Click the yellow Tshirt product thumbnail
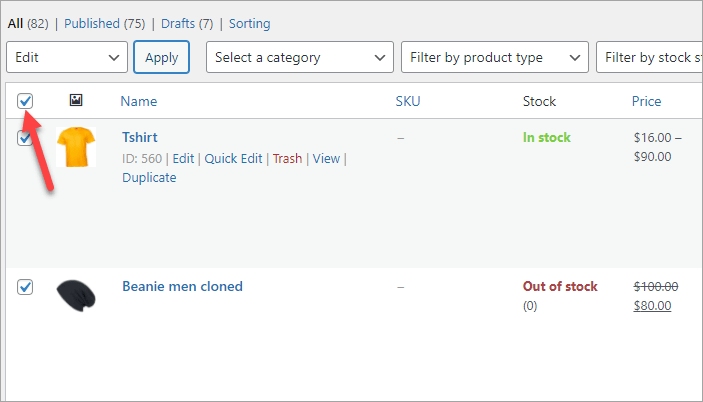Screen dimensions: 703x402 click(75, 147)
